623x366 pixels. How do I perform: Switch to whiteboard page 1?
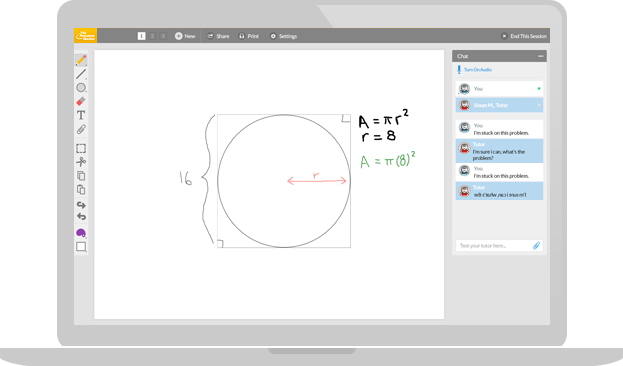(x=141, y=36)
